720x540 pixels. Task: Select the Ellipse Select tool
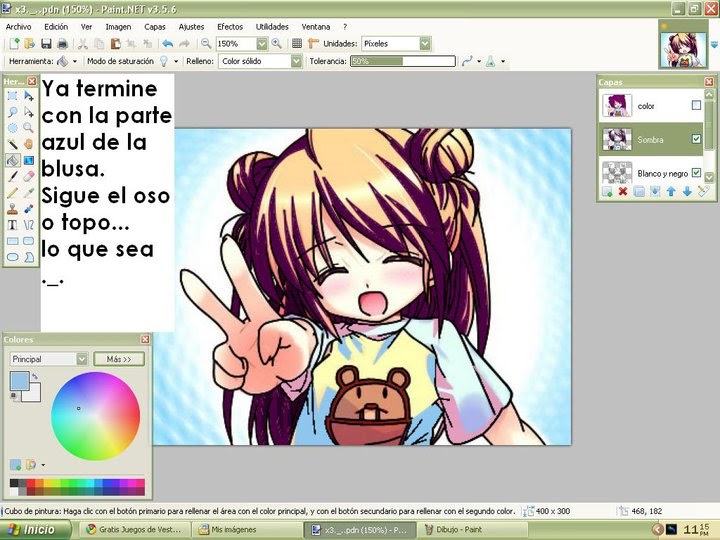pyautogui.click(x=12, y=128)
